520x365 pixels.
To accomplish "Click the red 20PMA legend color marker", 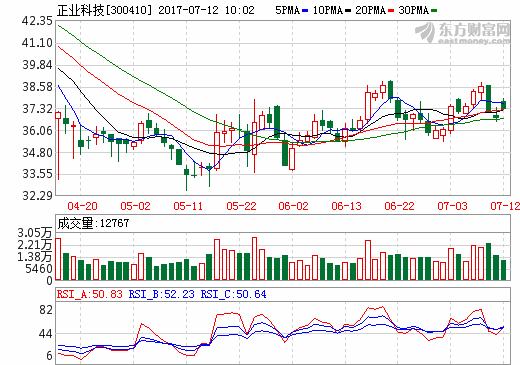I will point(391,11).
